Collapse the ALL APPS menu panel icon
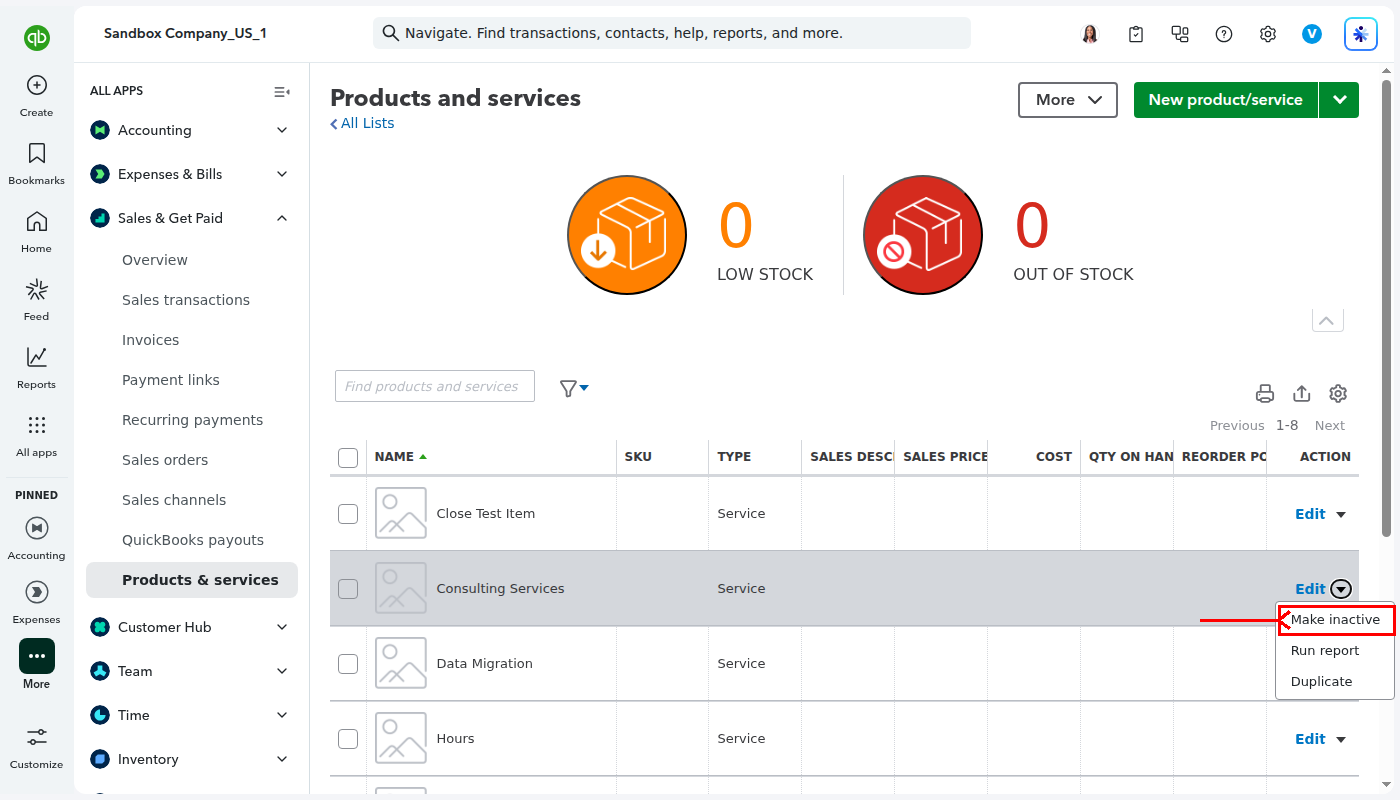Viewport: 1400px width, 800px height. pyautogui.click(x=282, y=91)
